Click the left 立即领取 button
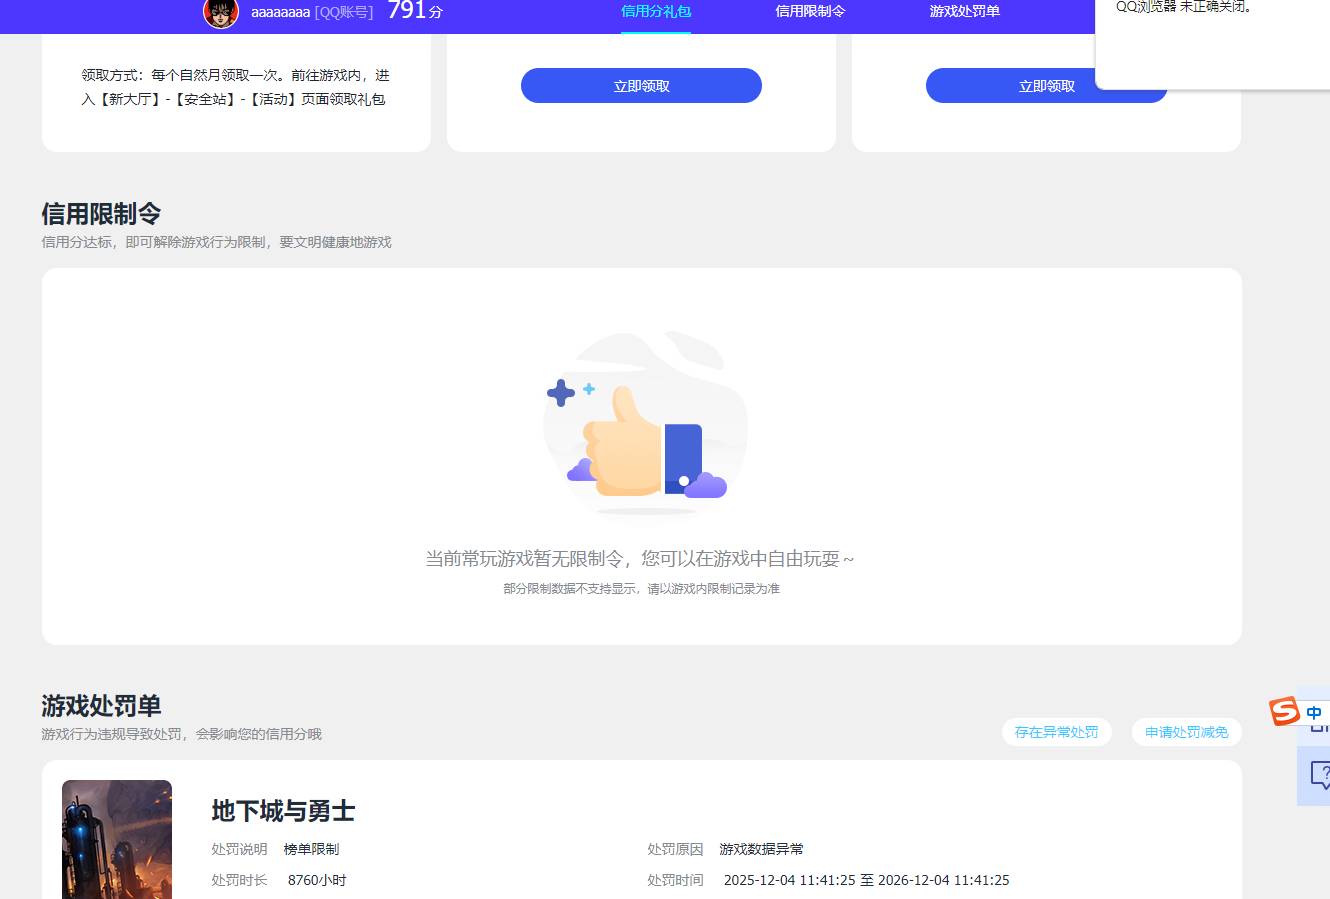Image resolution: width=1330 pixels, height=899 pixels. coord(640,85)
